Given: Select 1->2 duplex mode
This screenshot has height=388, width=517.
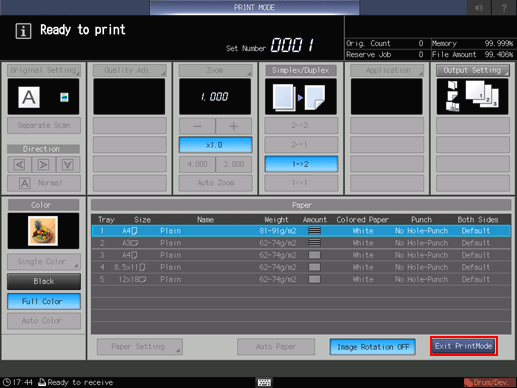Looking at the screenshot, I should coord(301,164).
